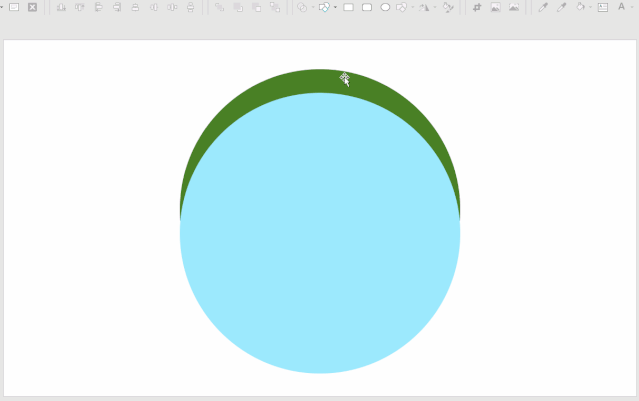
Task: Click the text box icon beside letter A
Action: click(602, 7)
